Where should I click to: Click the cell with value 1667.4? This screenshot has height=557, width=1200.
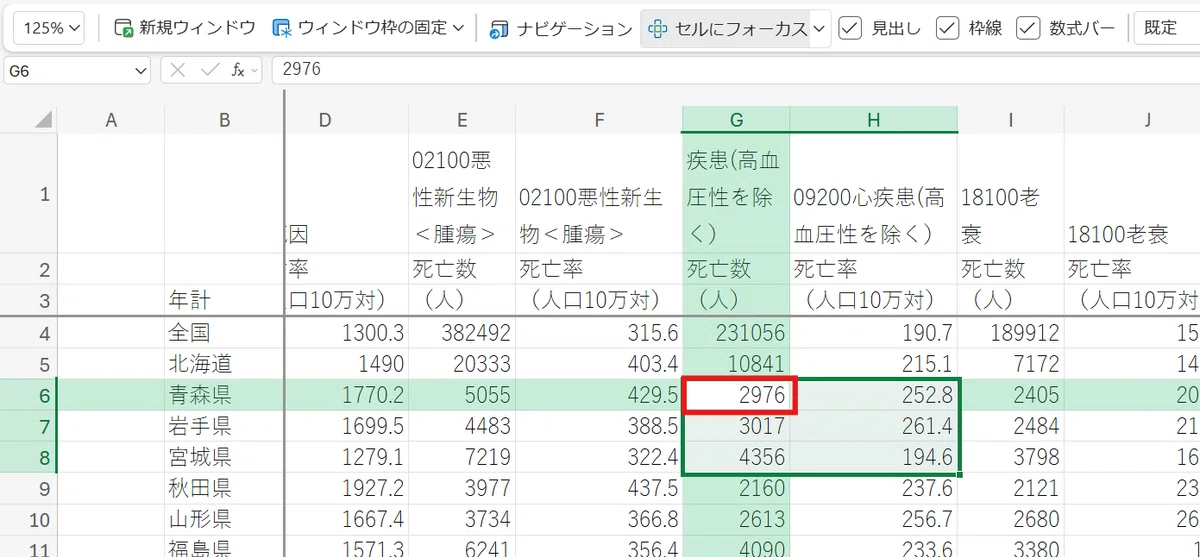[x=347, y=521]
